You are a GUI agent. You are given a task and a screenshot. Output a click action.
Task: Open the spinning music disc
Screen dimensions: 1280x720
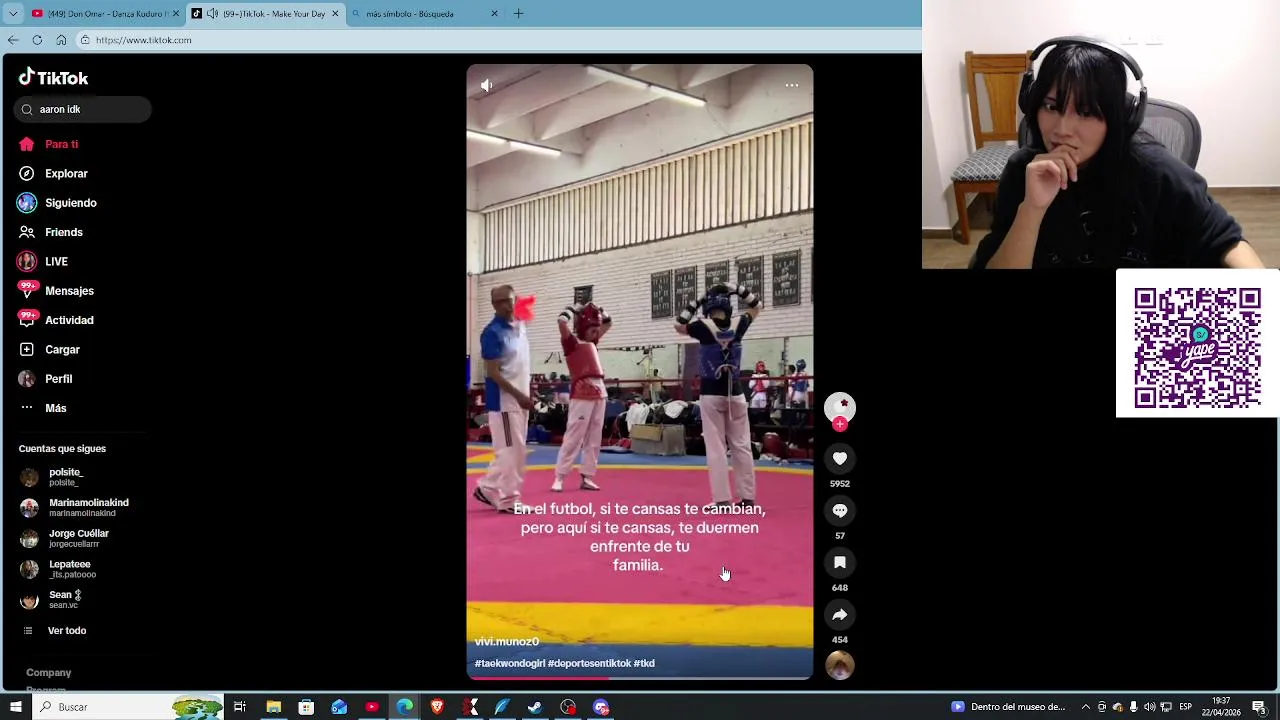(840, 666)
